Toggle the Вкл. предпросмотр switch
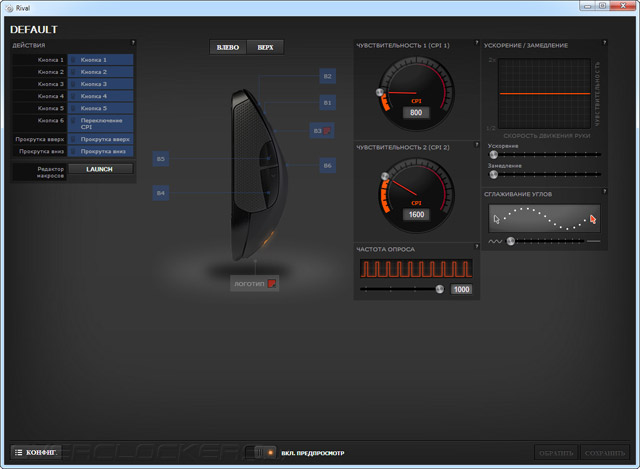 pos(261,452)
